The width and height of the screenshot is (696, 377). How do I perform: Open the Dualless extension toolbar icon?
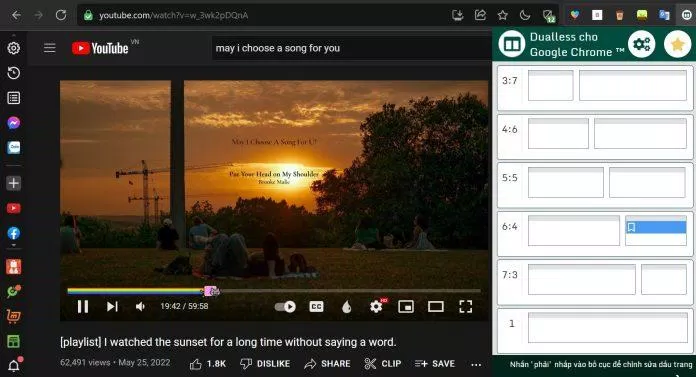[686, 15]
